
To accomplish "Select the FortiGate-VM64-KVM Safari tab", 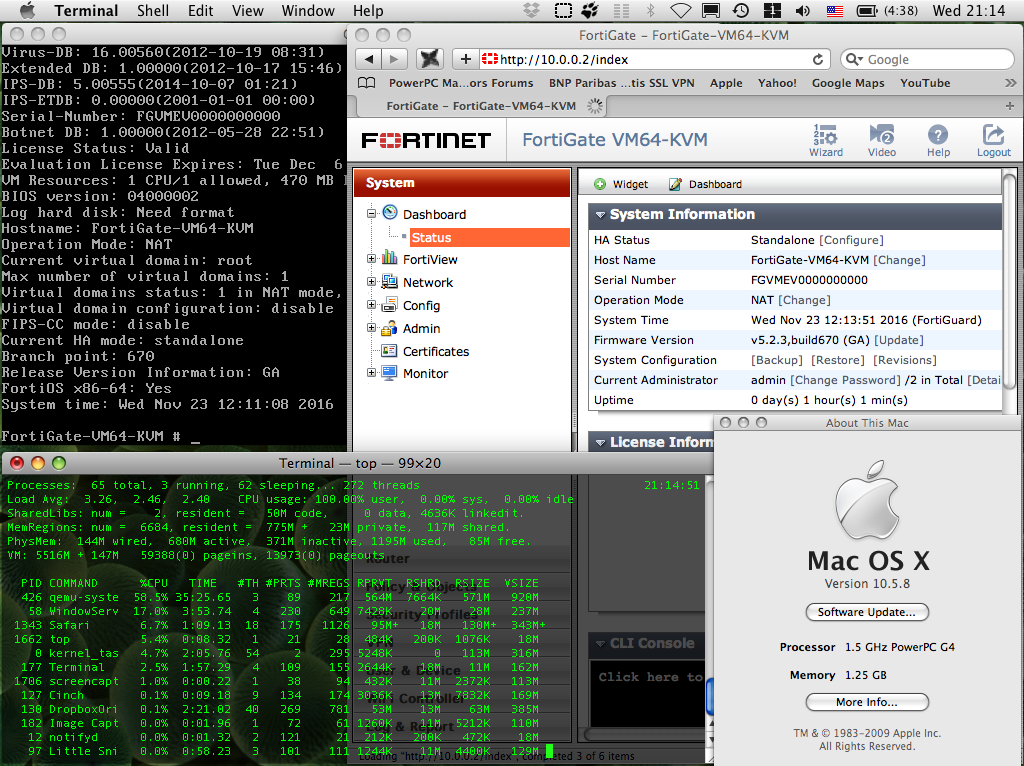I will 481,106.
